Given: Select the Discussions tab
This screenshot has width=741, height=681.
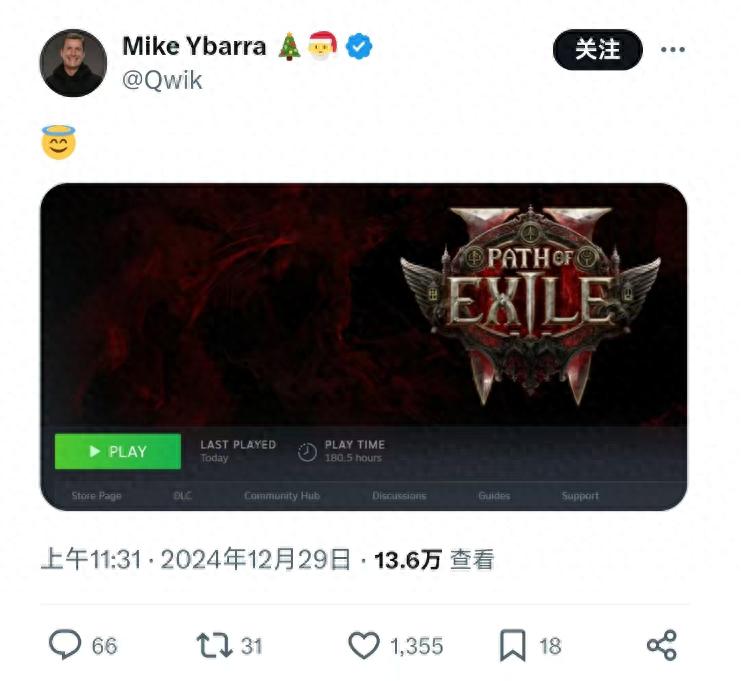Looking at the screenshot, I should (399, 496).
